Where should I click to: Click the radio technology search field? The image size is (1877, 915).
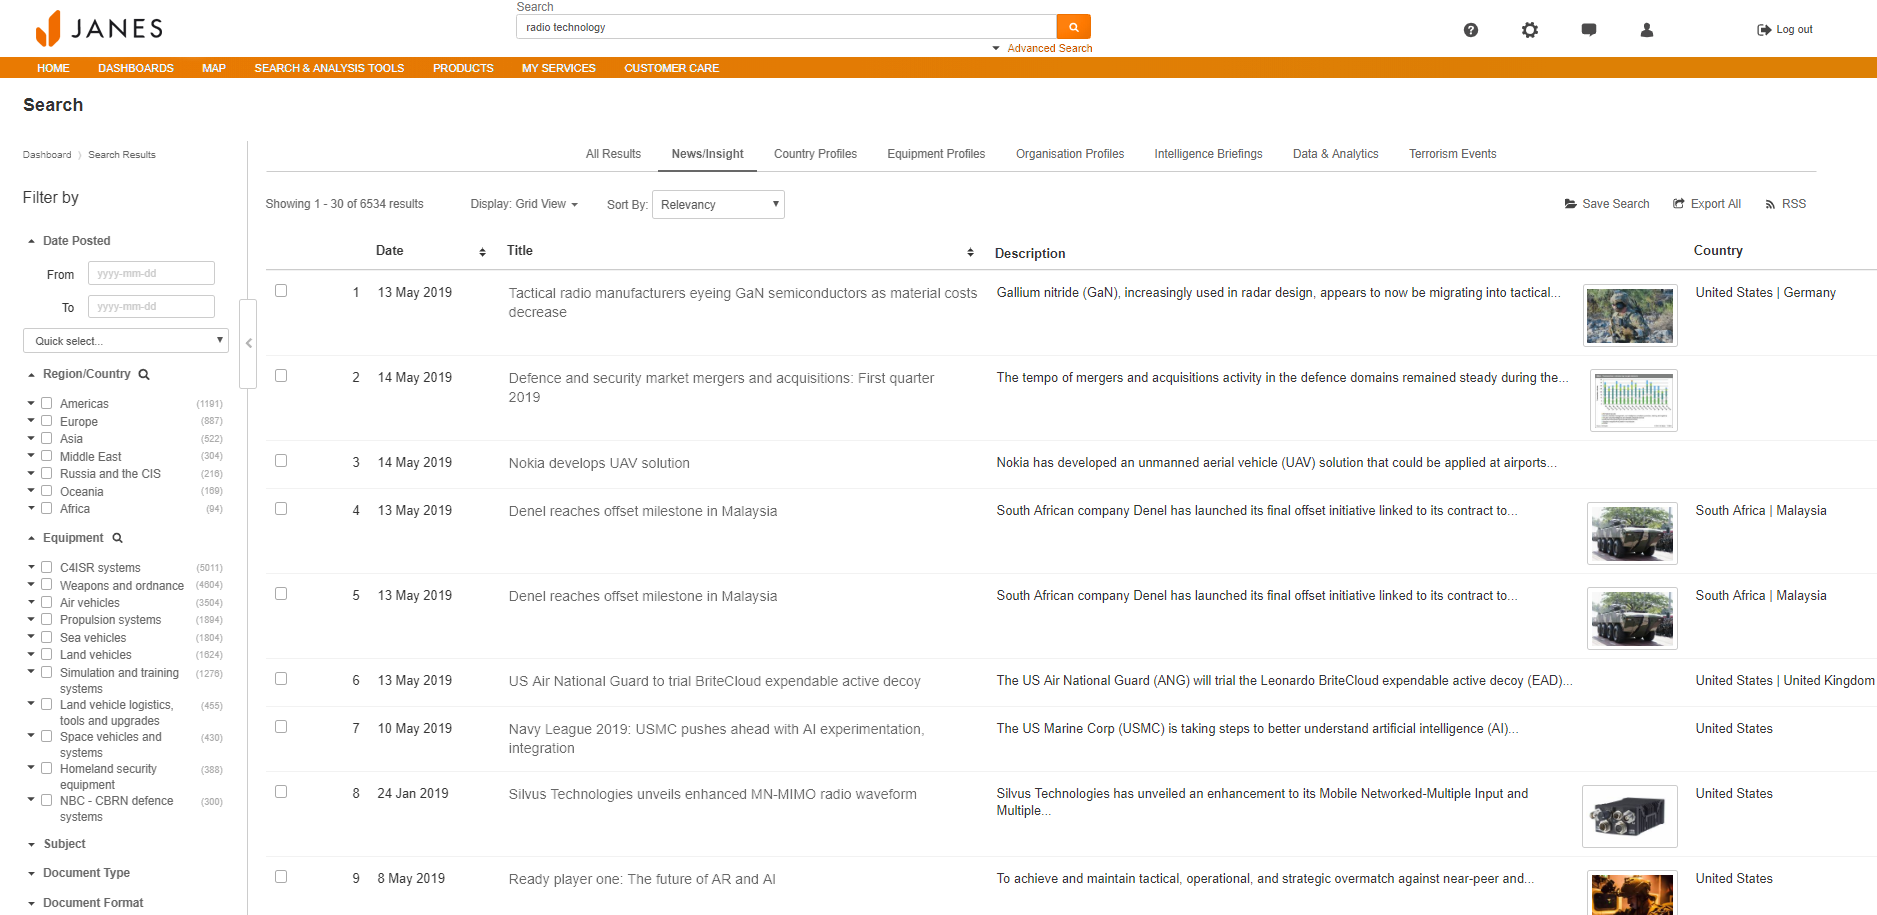click(x=786, y=27)
